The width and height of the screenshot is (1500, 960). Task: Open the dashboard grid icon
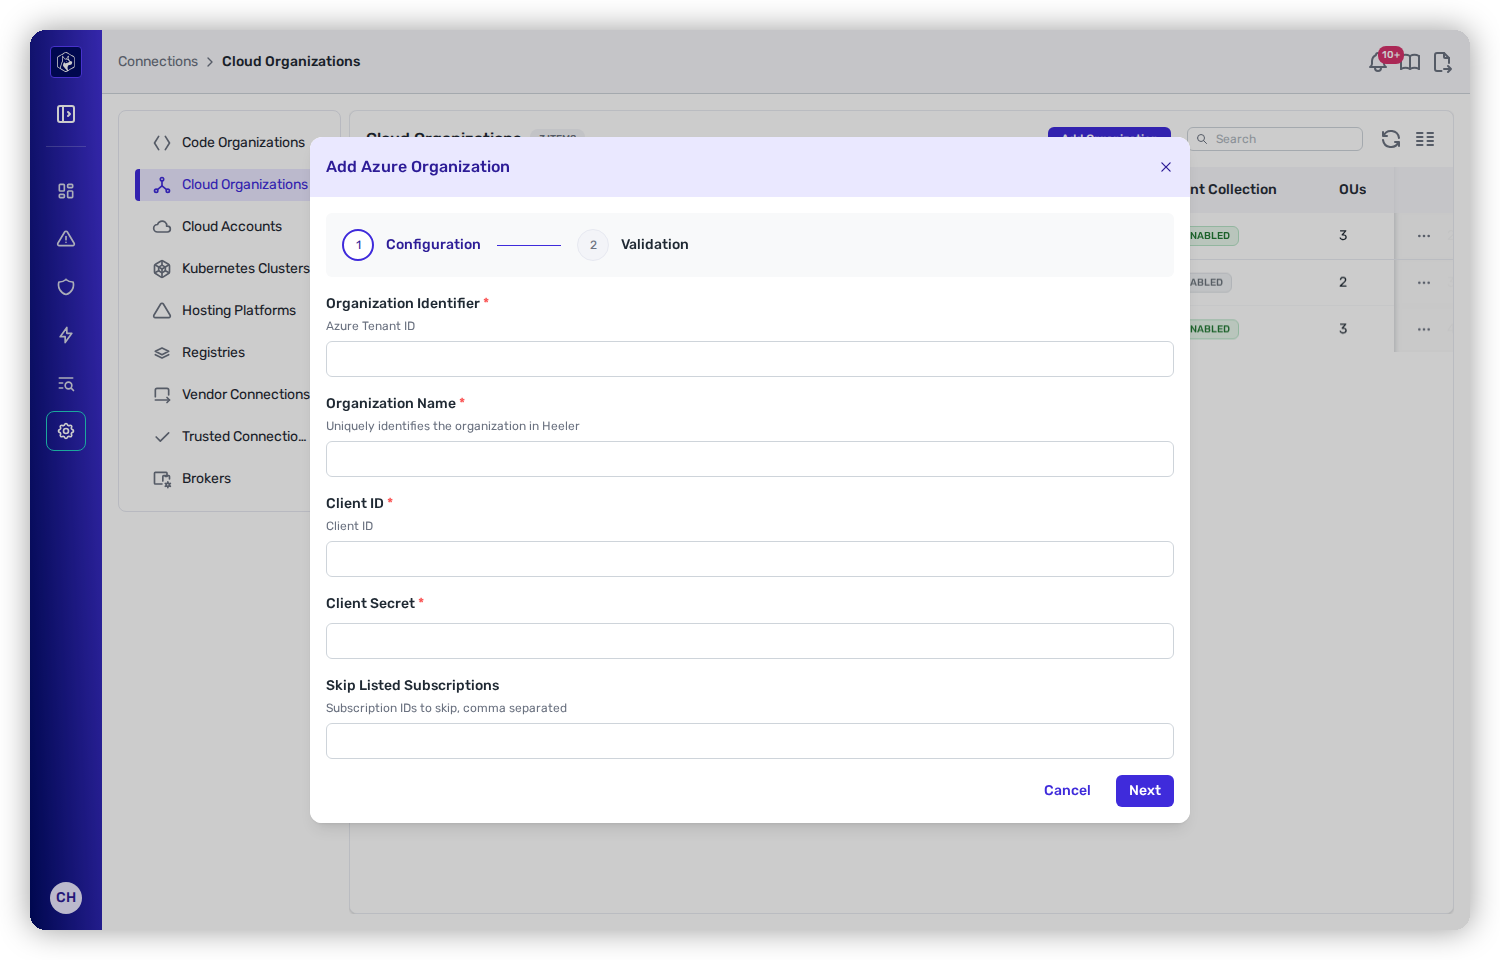coord(66,191)
